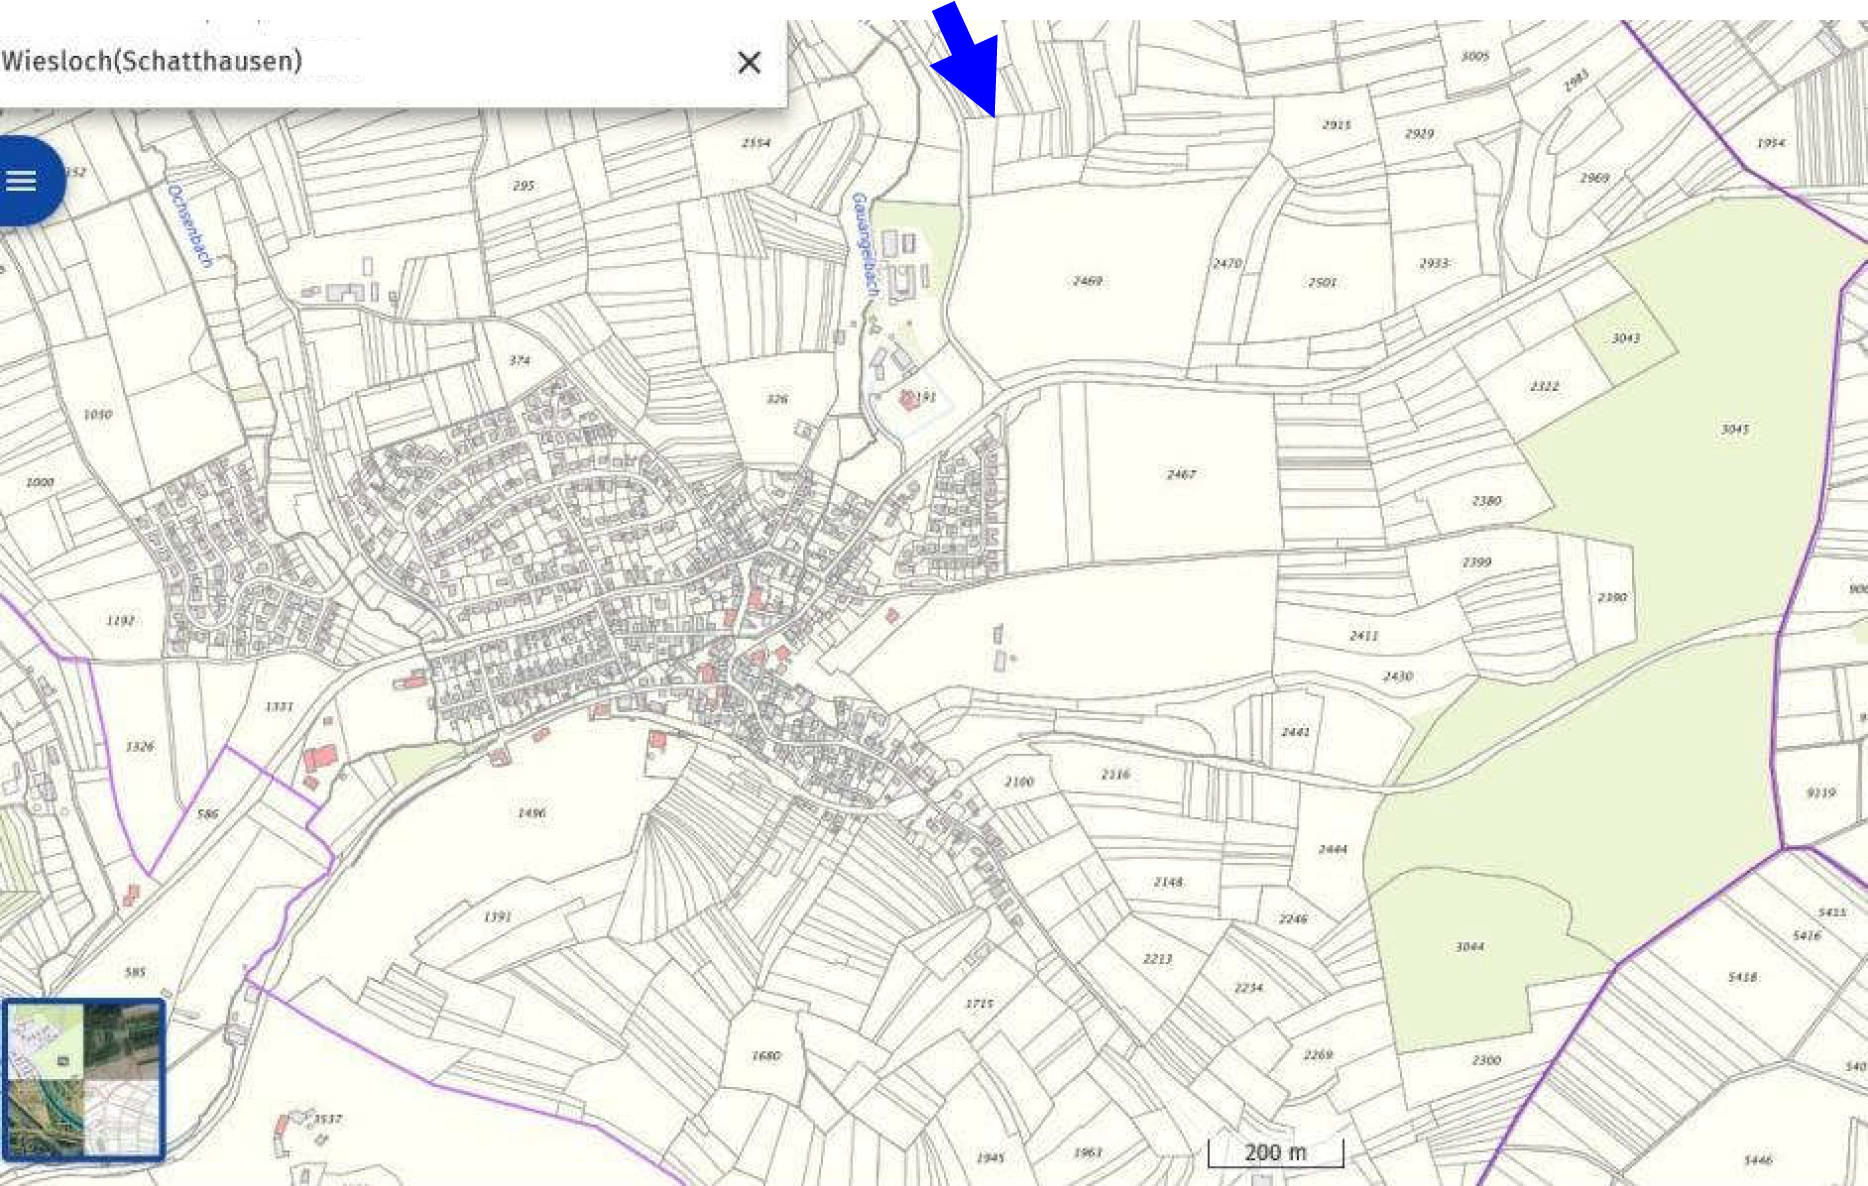Select parcel number 2441
Image resolution: width=1868 pixels, height=1186 pixels.
click(x=1295, y=732)
